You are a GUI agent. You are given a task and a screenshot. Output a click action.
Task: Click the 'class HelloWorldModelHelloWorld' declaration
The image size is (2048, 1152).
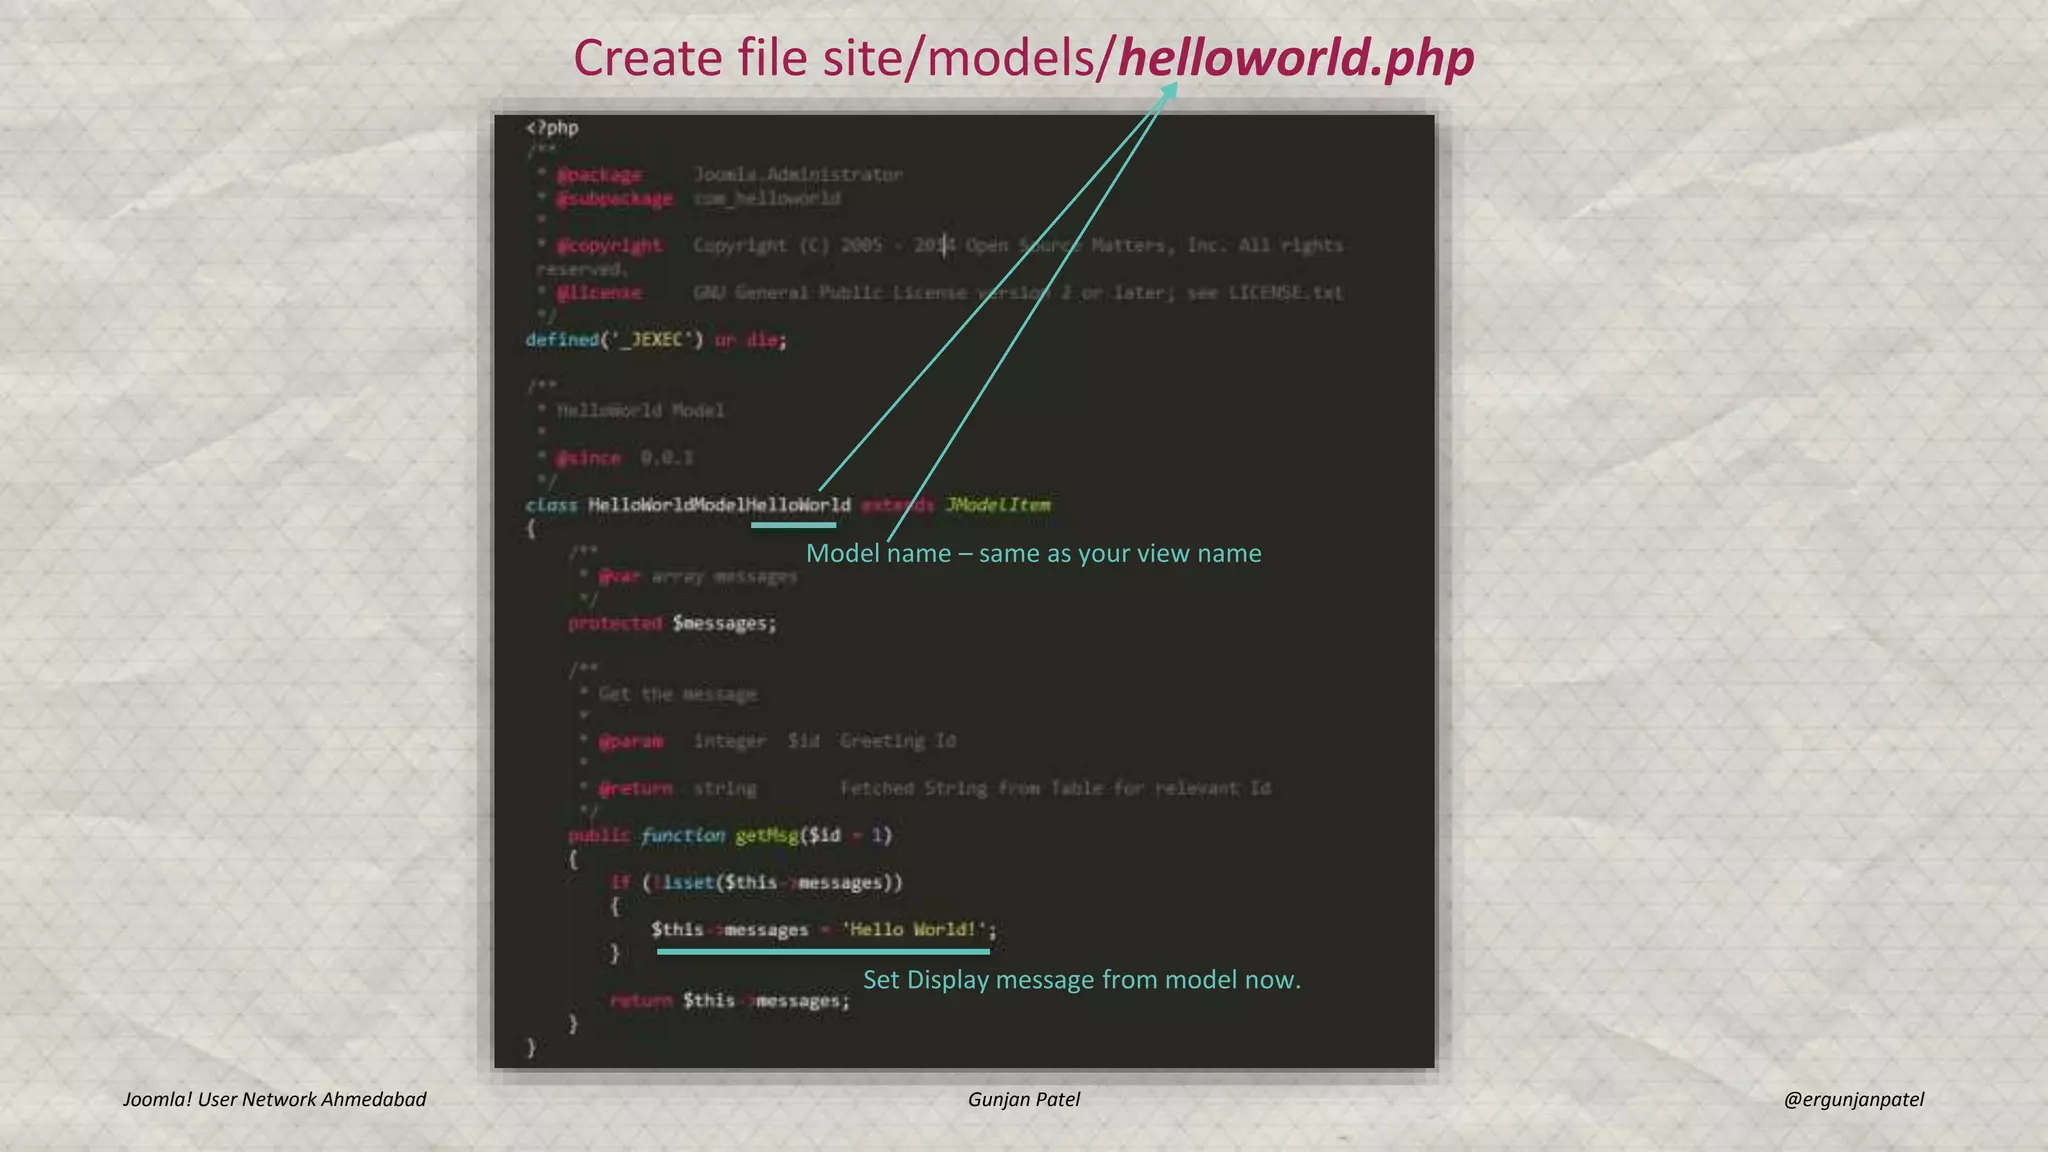(x=688, y=505)
